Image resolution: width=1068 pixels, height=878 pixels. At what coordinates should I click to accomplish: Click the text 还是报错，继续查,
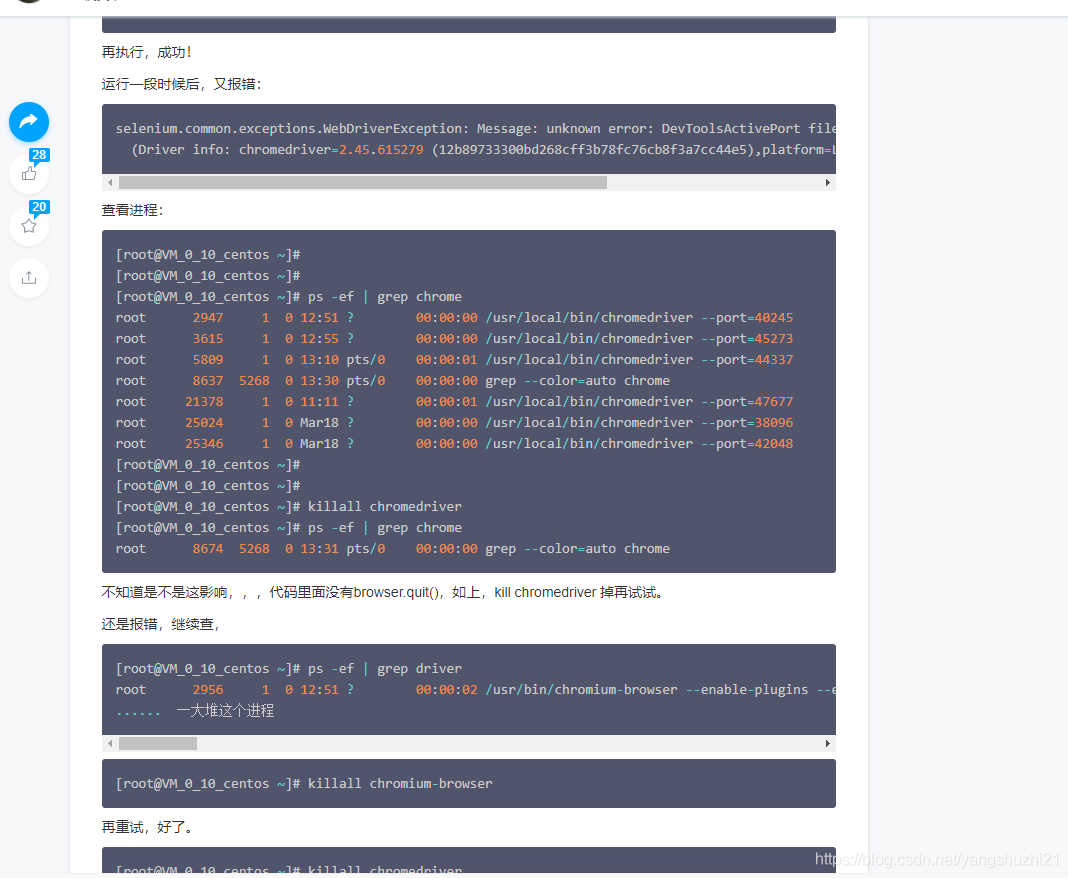coord(161,624)
